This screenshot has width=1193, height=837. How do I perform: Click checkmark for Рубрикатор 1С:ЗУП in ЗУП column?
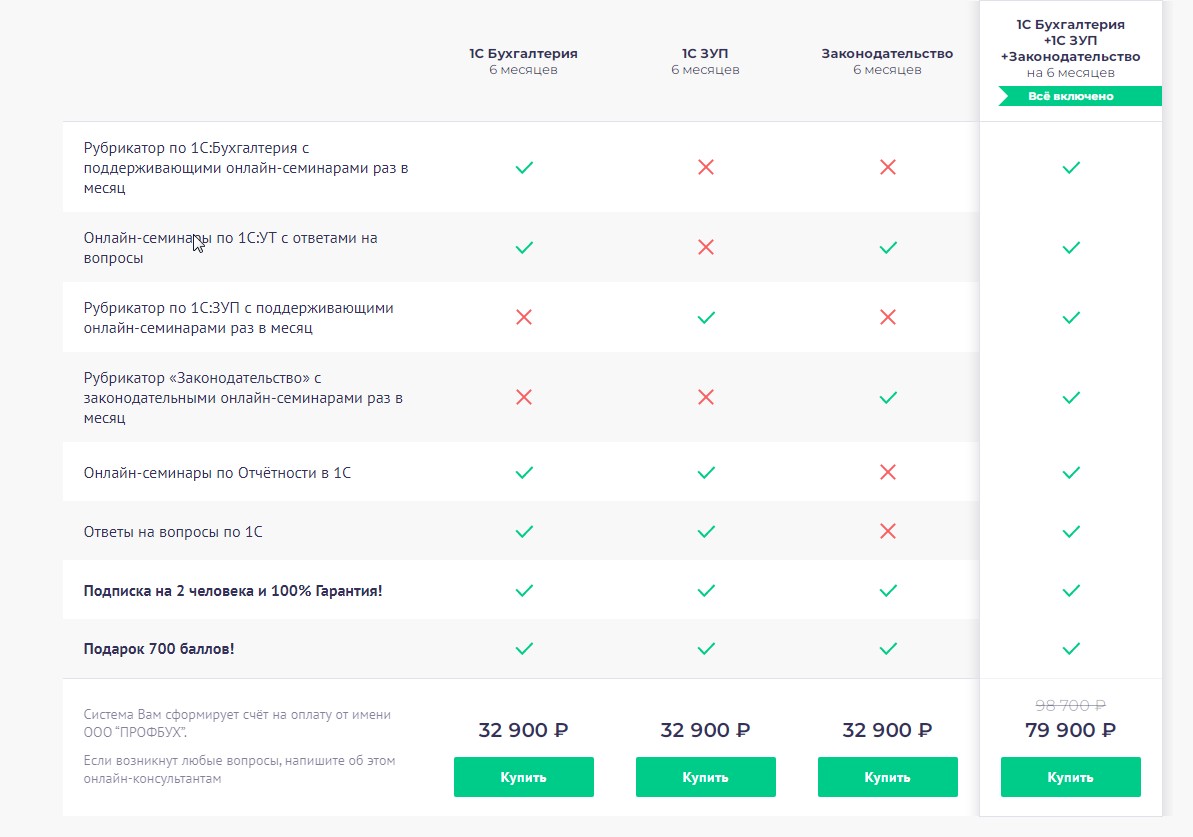[705, 318]
